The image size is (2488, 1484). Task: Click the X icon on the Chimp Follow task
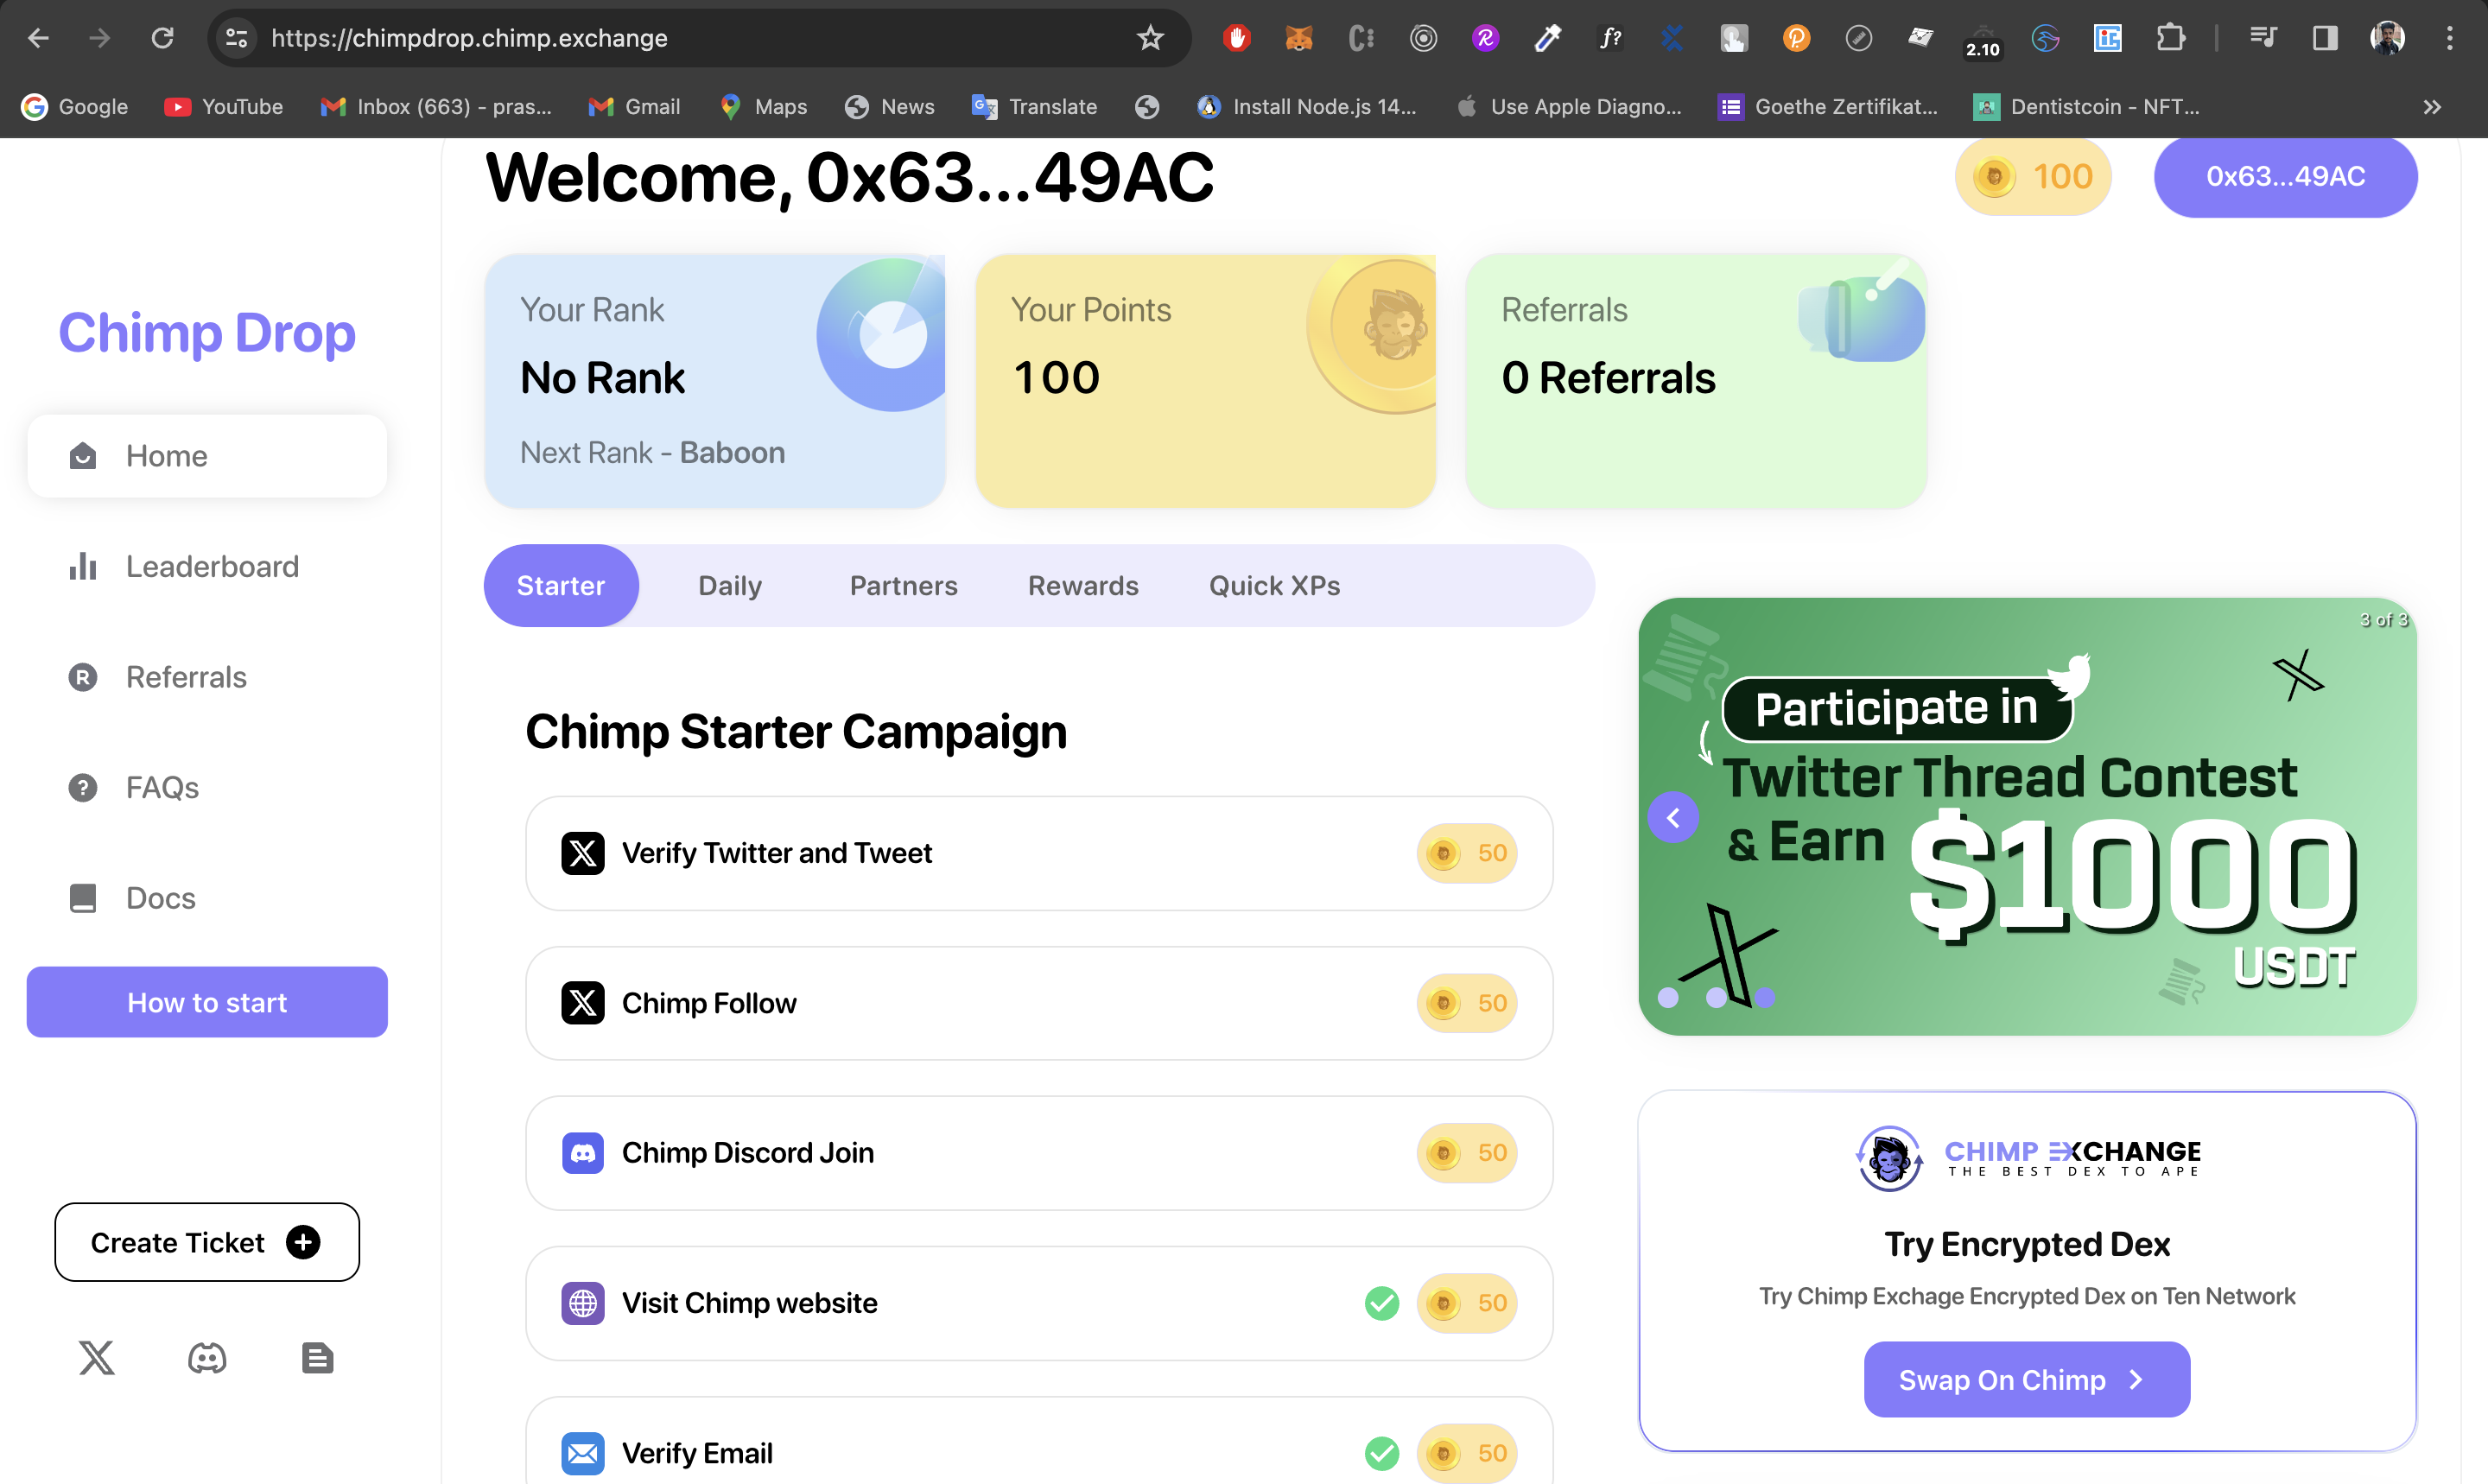(583, 1002)
